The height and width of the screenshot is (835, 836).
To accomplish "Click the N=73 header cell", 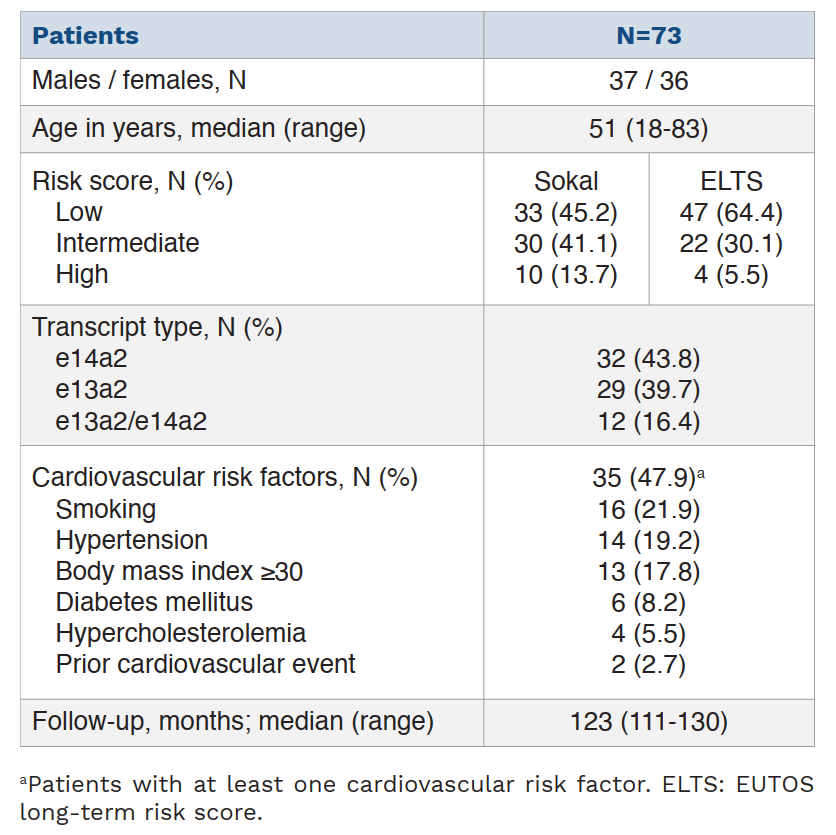I will point(649,36).
